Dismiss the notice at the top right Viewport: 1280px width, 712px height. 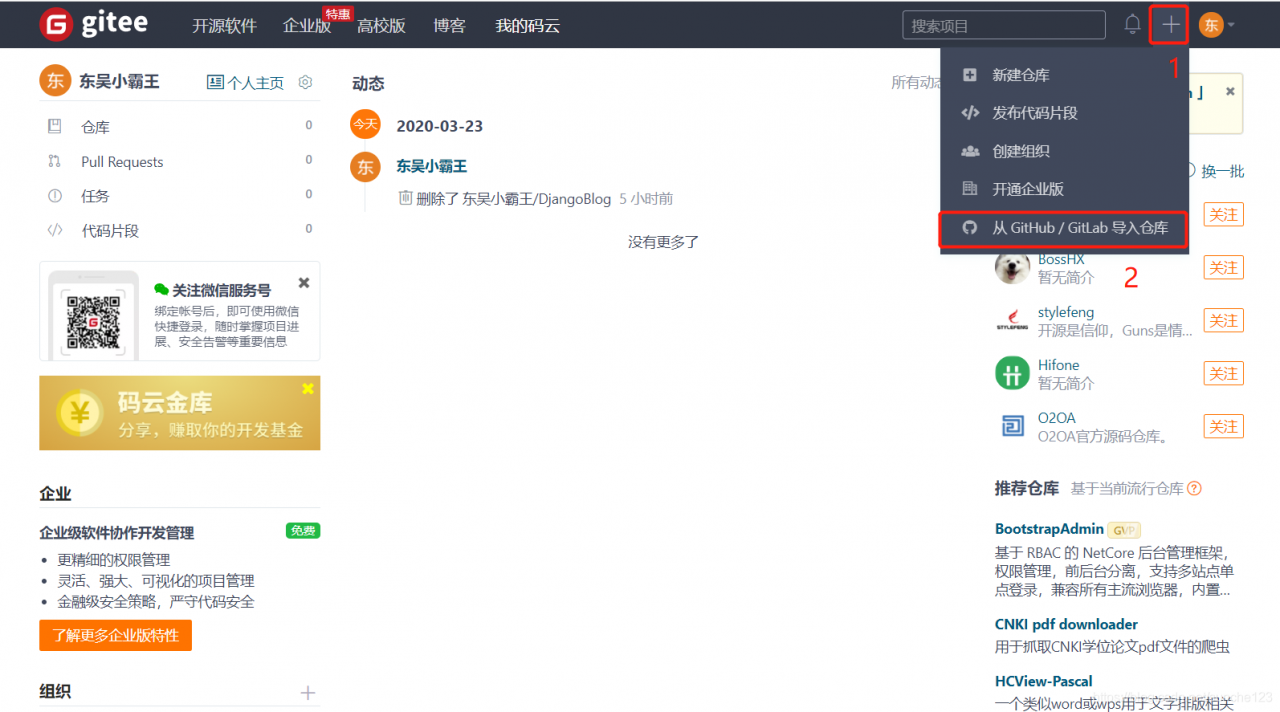[1230, 91]
